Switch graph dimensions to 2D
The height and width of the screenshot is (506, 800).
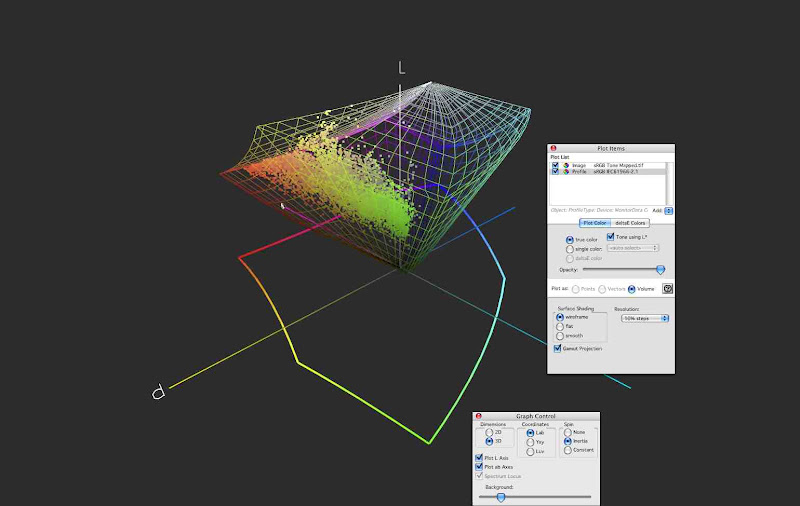tap(489, 432)
